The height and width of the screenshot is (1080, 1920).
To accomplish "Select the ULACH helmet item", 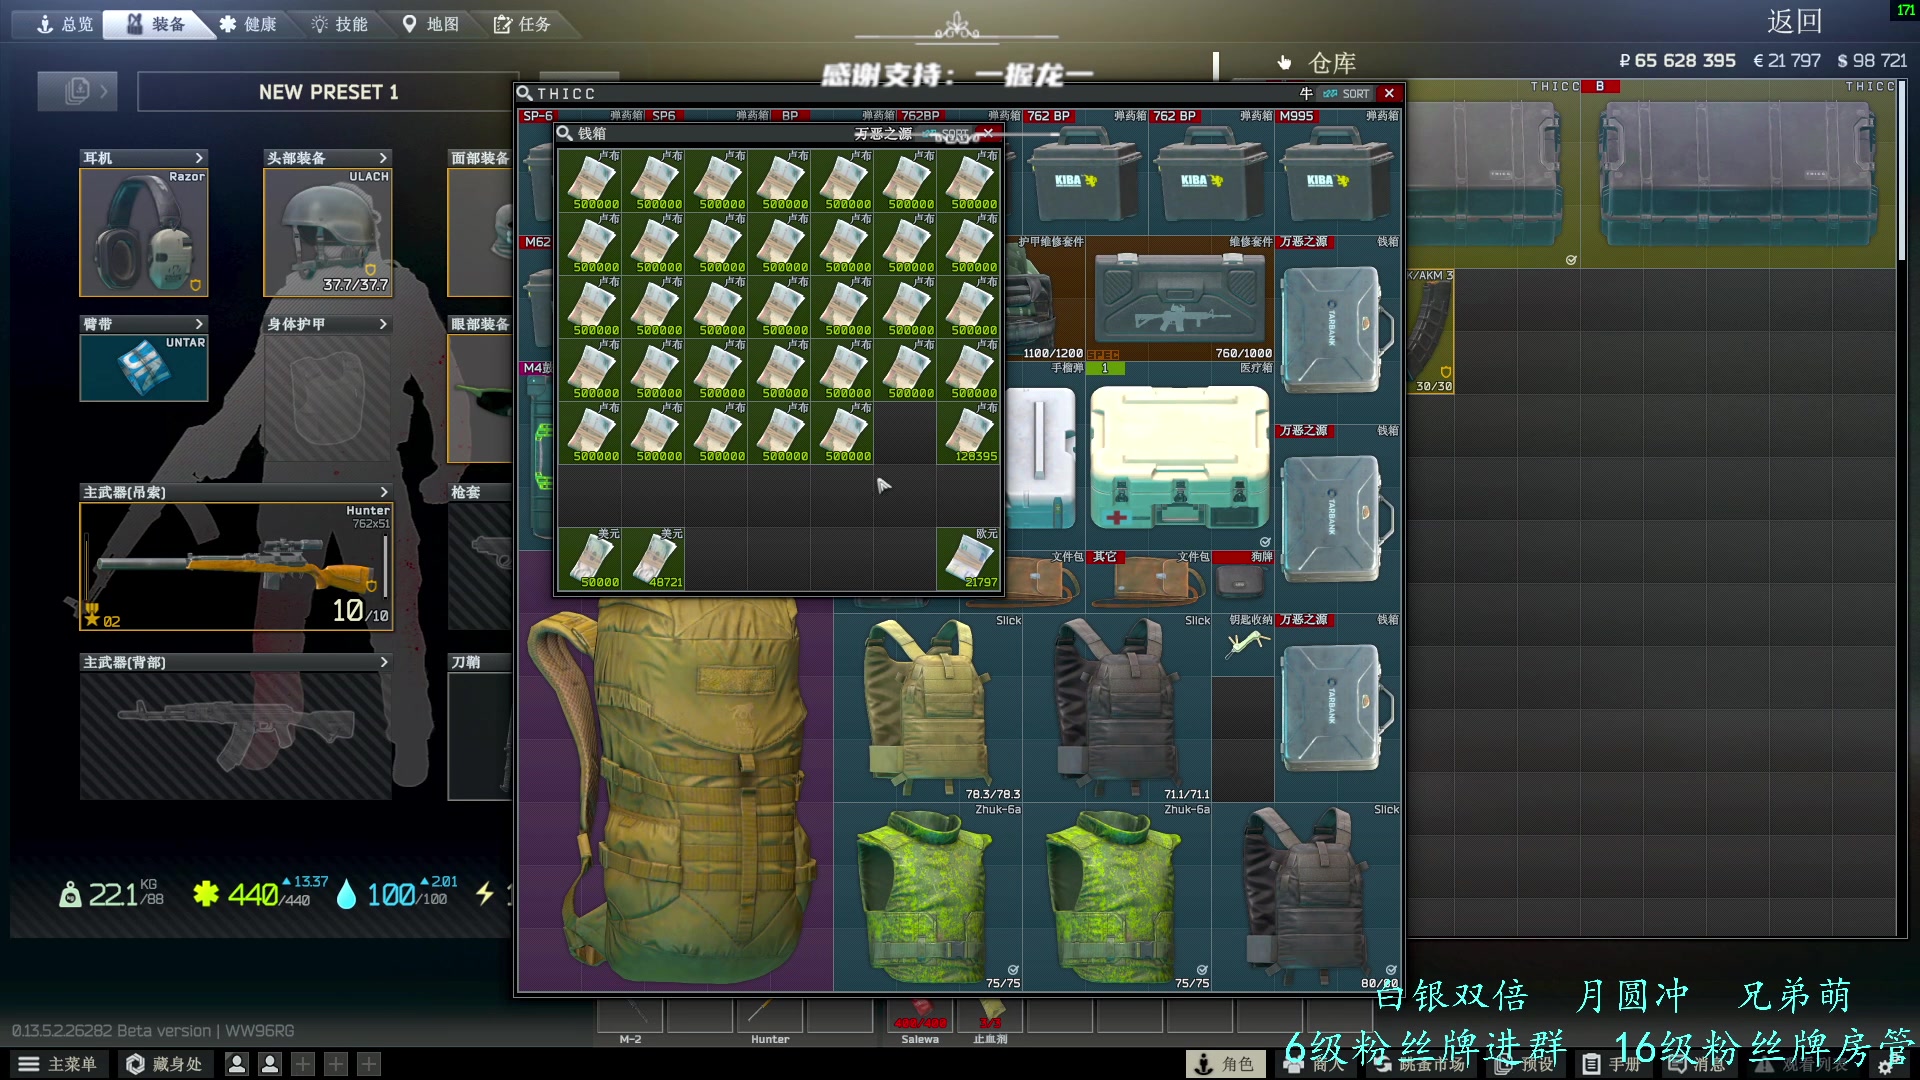I will point(328,232).
